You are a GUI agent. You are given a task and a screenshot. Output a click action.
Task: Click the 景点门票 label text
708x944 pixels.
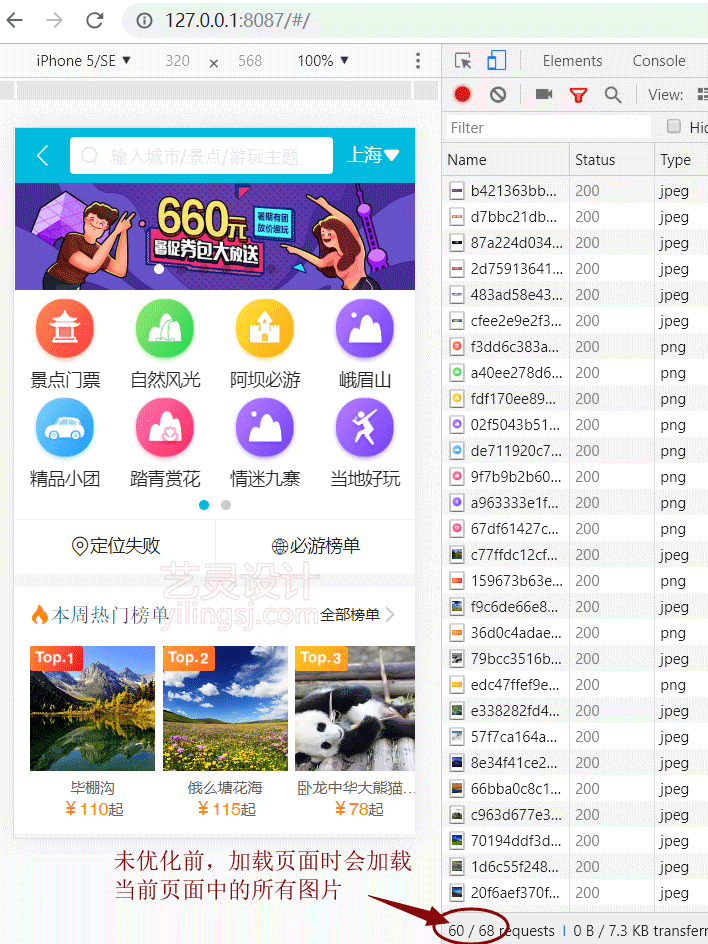pyautogui.click(x=65, y=379)
